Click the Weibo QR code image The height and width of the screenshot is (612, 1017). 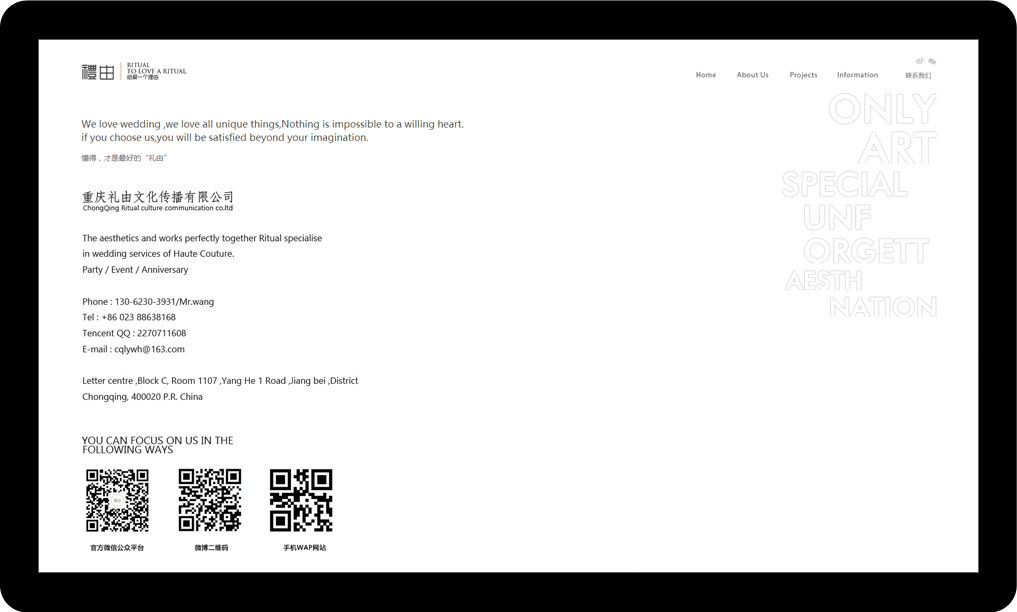210,500
